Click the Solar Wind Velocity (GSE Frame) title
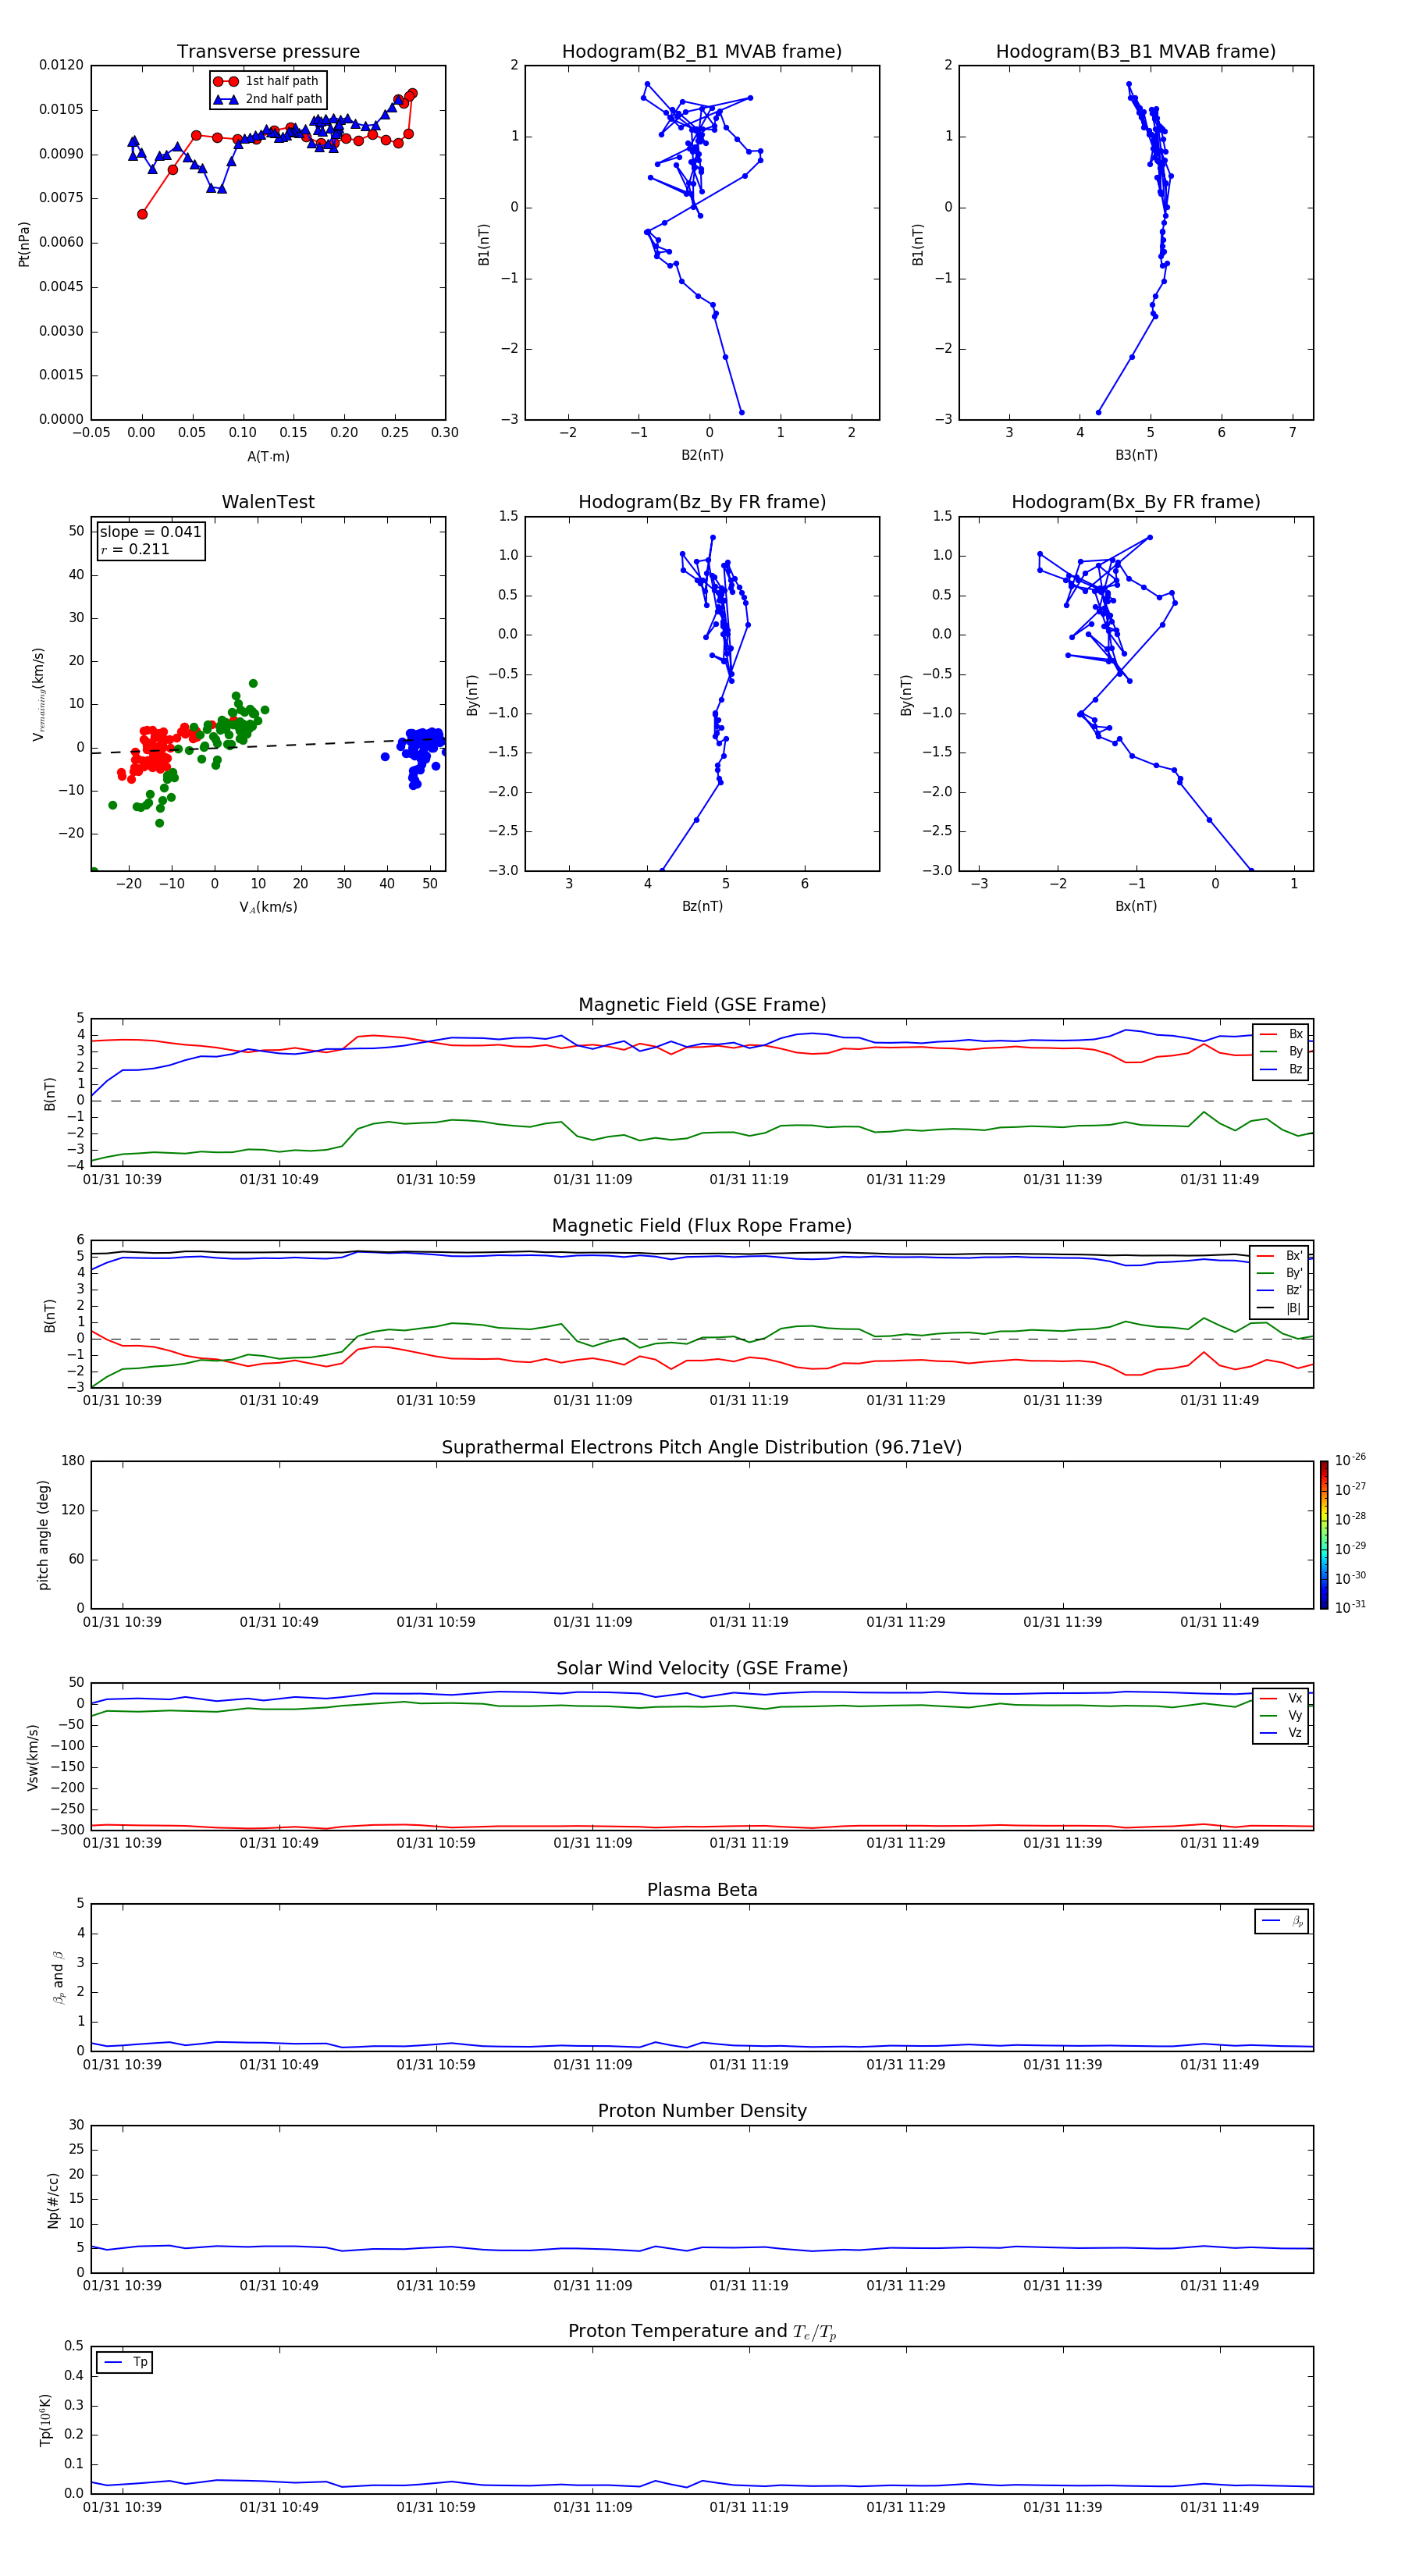This screenshot has width=1405, height=2576. tap(702, 1669)
